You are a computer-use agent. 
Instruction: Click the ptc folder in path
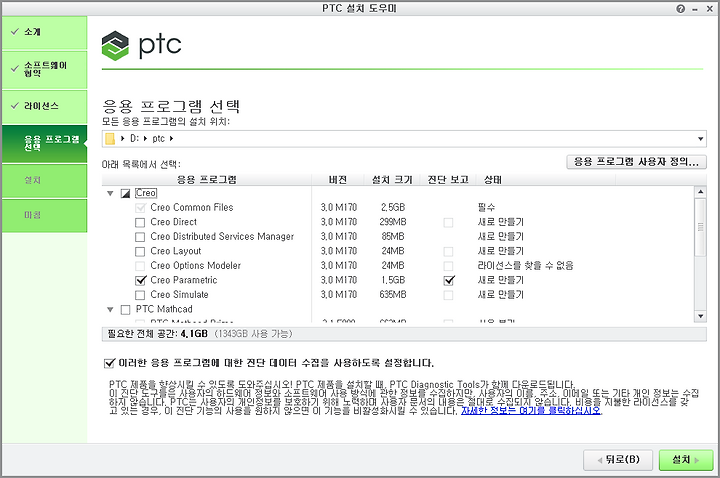coord(158,139)
